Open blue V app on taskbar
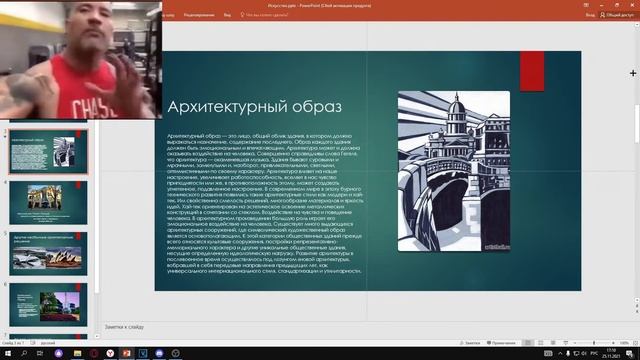Image resolution: width=640 pixels, height=360 pixels. (x=143, y=353)
